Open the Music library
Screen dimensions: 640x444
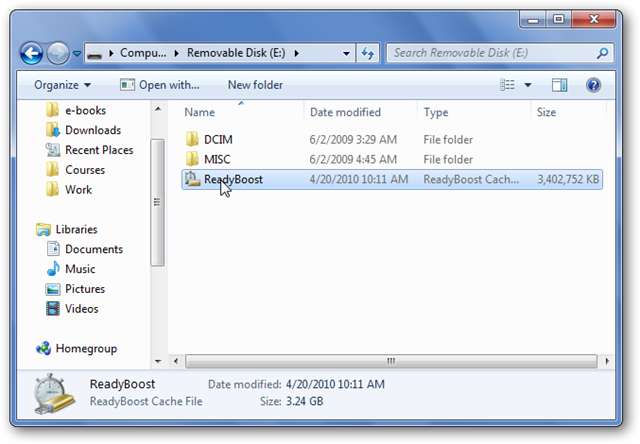[80, 269]
